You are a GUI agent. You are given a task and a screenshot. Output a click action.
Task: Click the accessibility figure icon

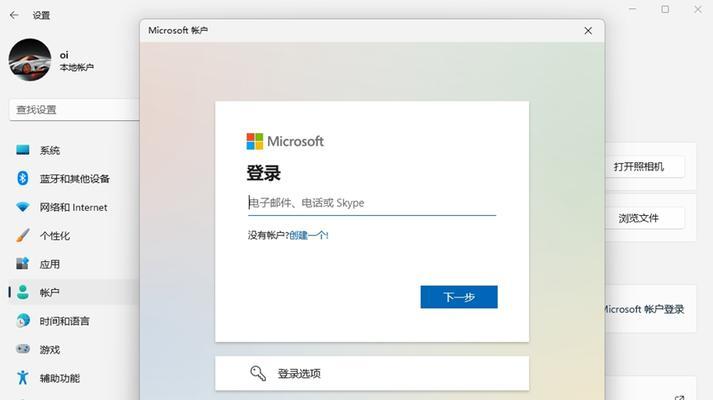click(23, 377)
